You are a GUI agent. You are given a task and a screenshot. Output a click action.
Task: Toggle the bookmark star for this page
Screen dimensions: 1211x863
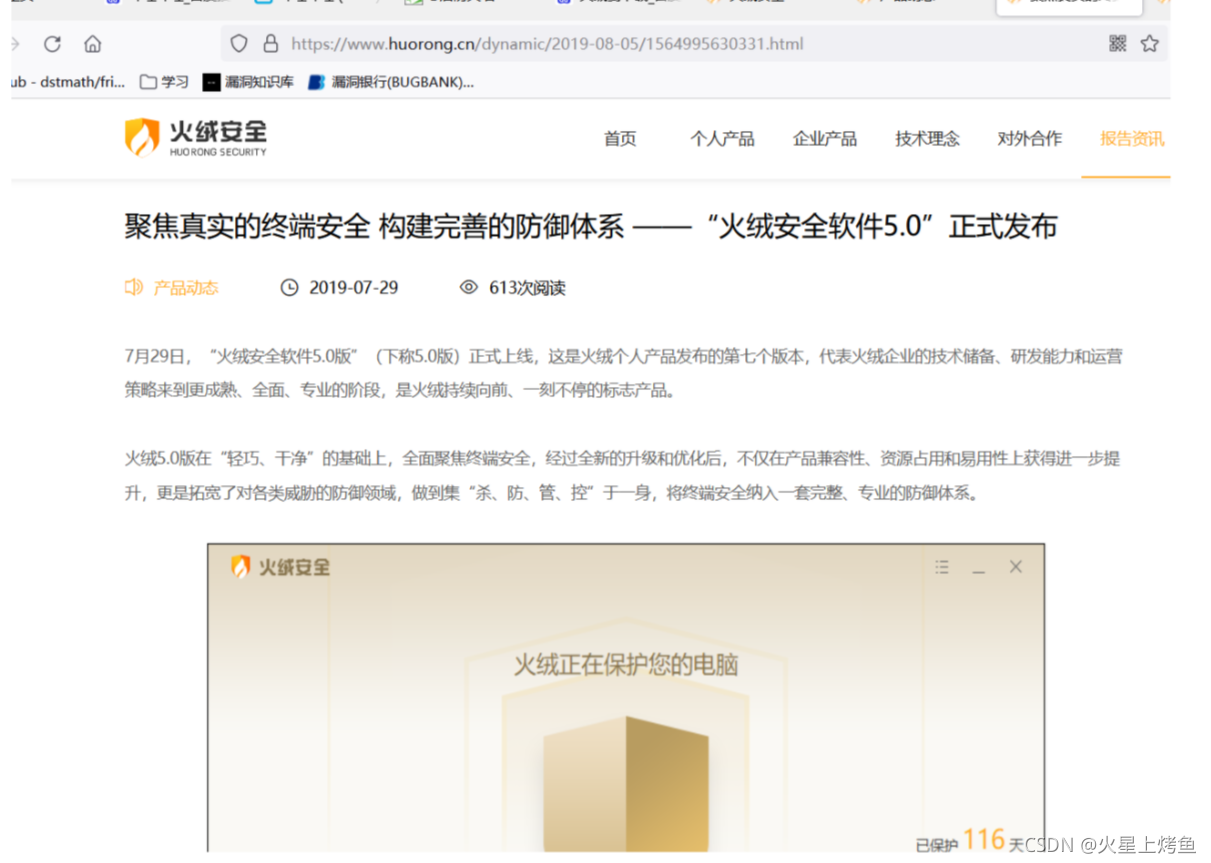[x=1148, y=43]
